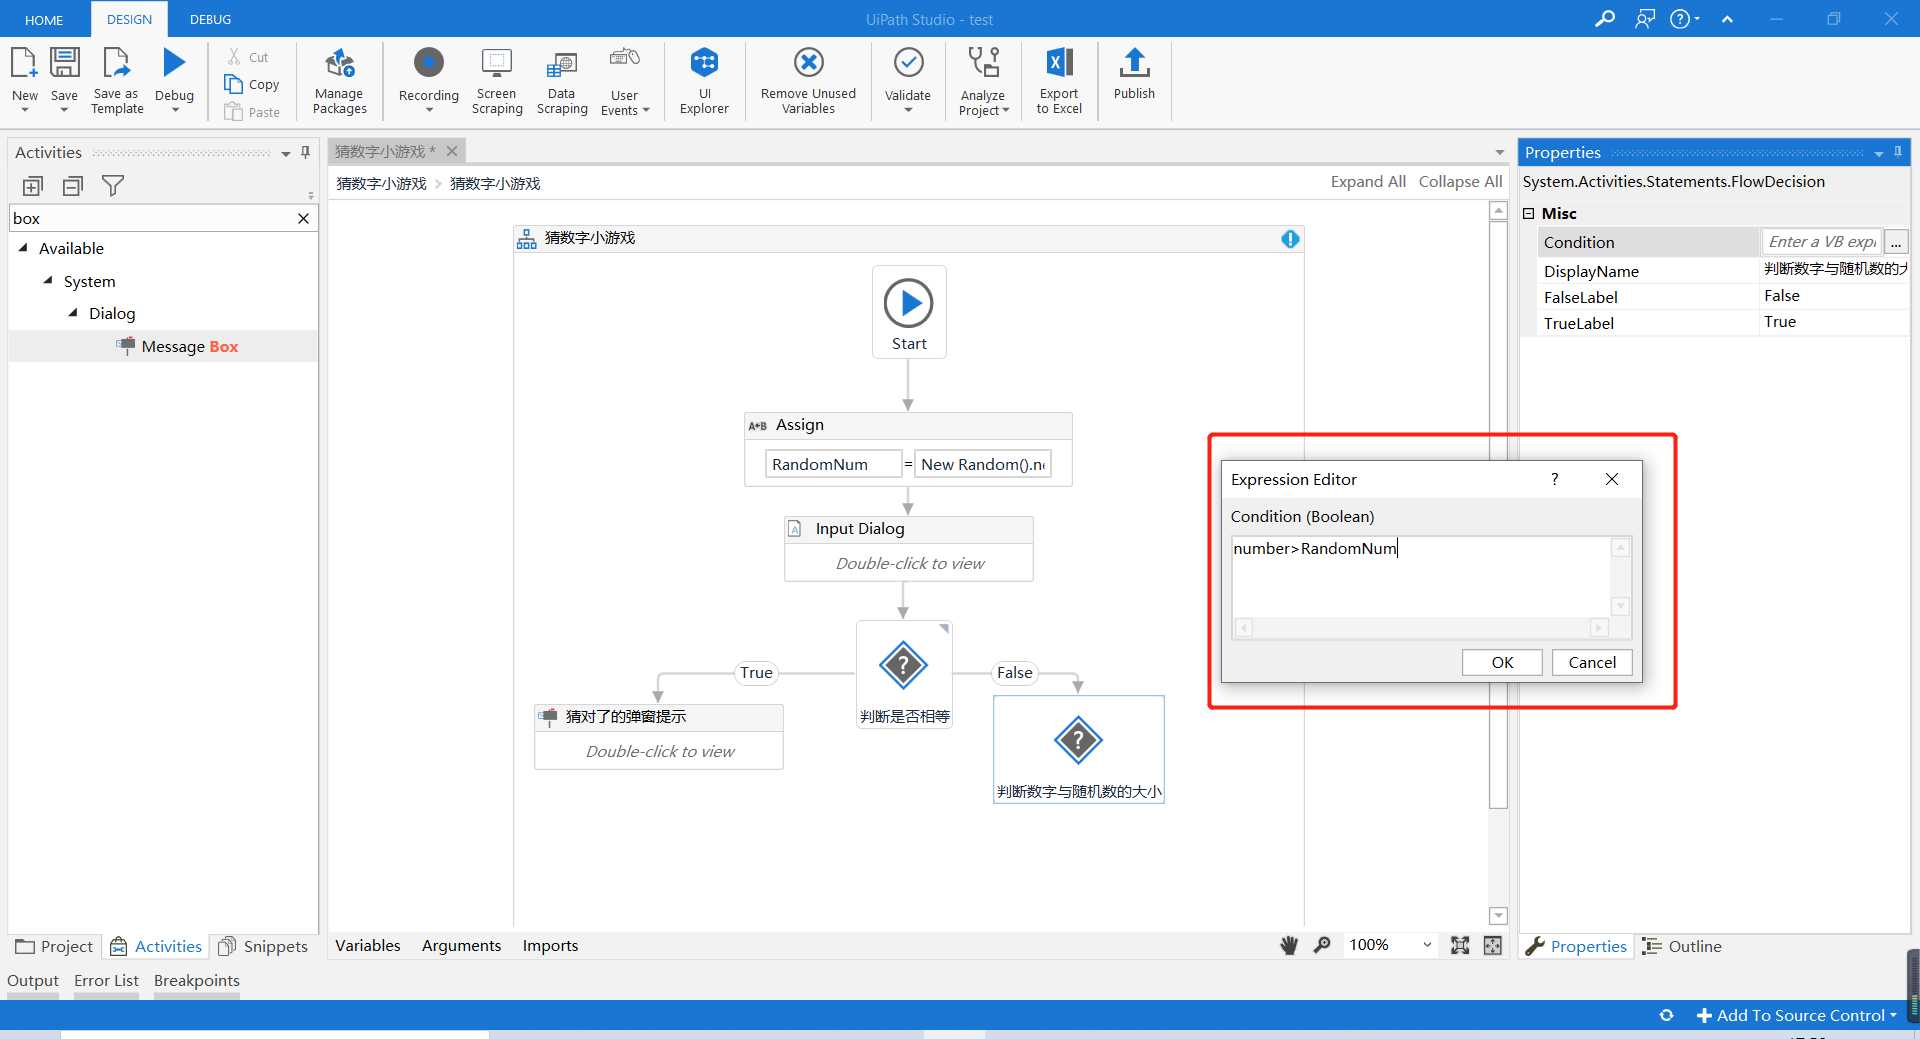Click Cancel in Expression Editor
Screen dimensions: 1920x1039
click(1592, 662)
